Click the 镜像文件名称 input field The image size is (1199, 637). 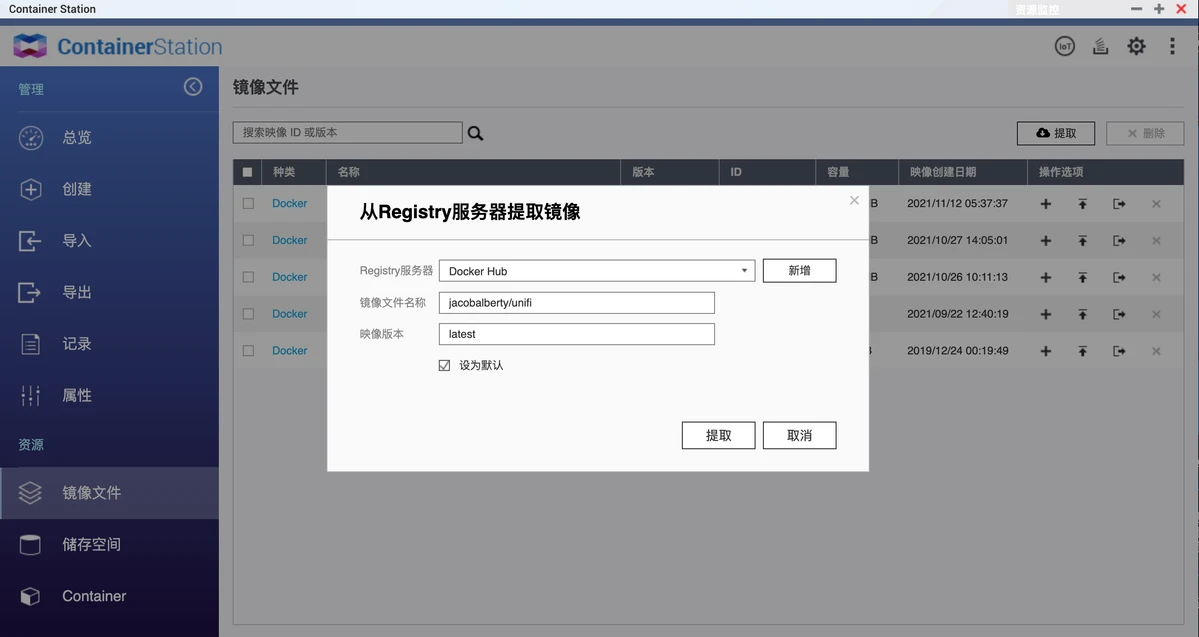click(x=577, y=303)
